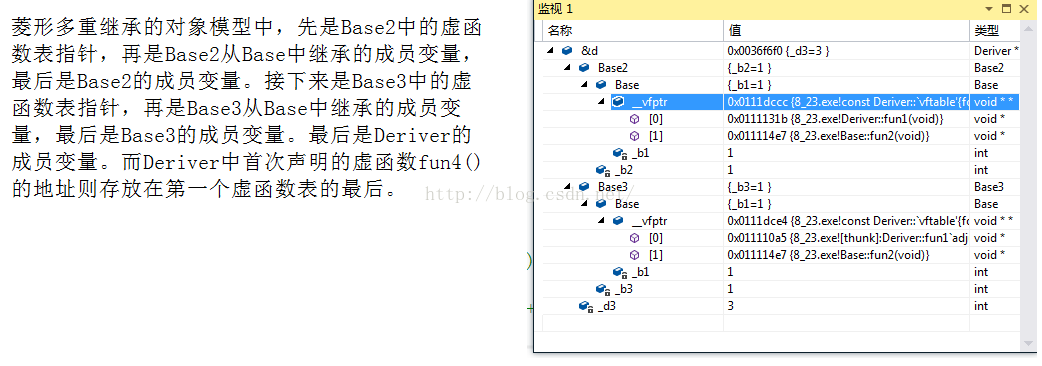Viewport: 1042px width, 366px height.
Task: Click the int type cell of _d3
Action: coord(981,306)
